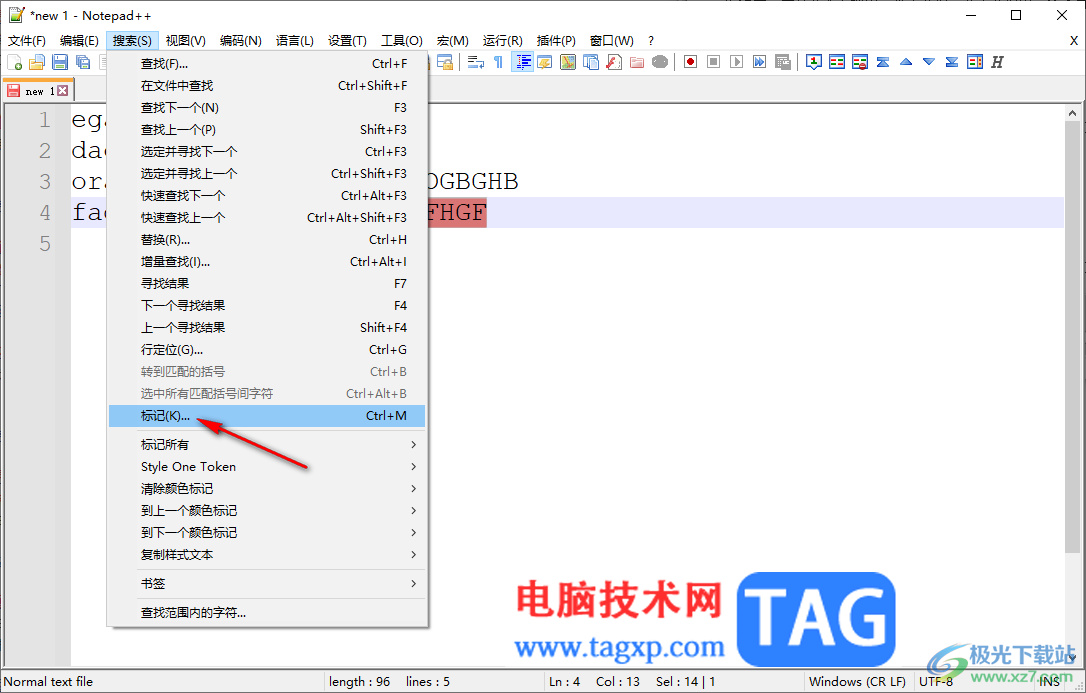Open the 文件(F) menu
Viewport: 1086px width, 693px height.
tap(26, 41)
